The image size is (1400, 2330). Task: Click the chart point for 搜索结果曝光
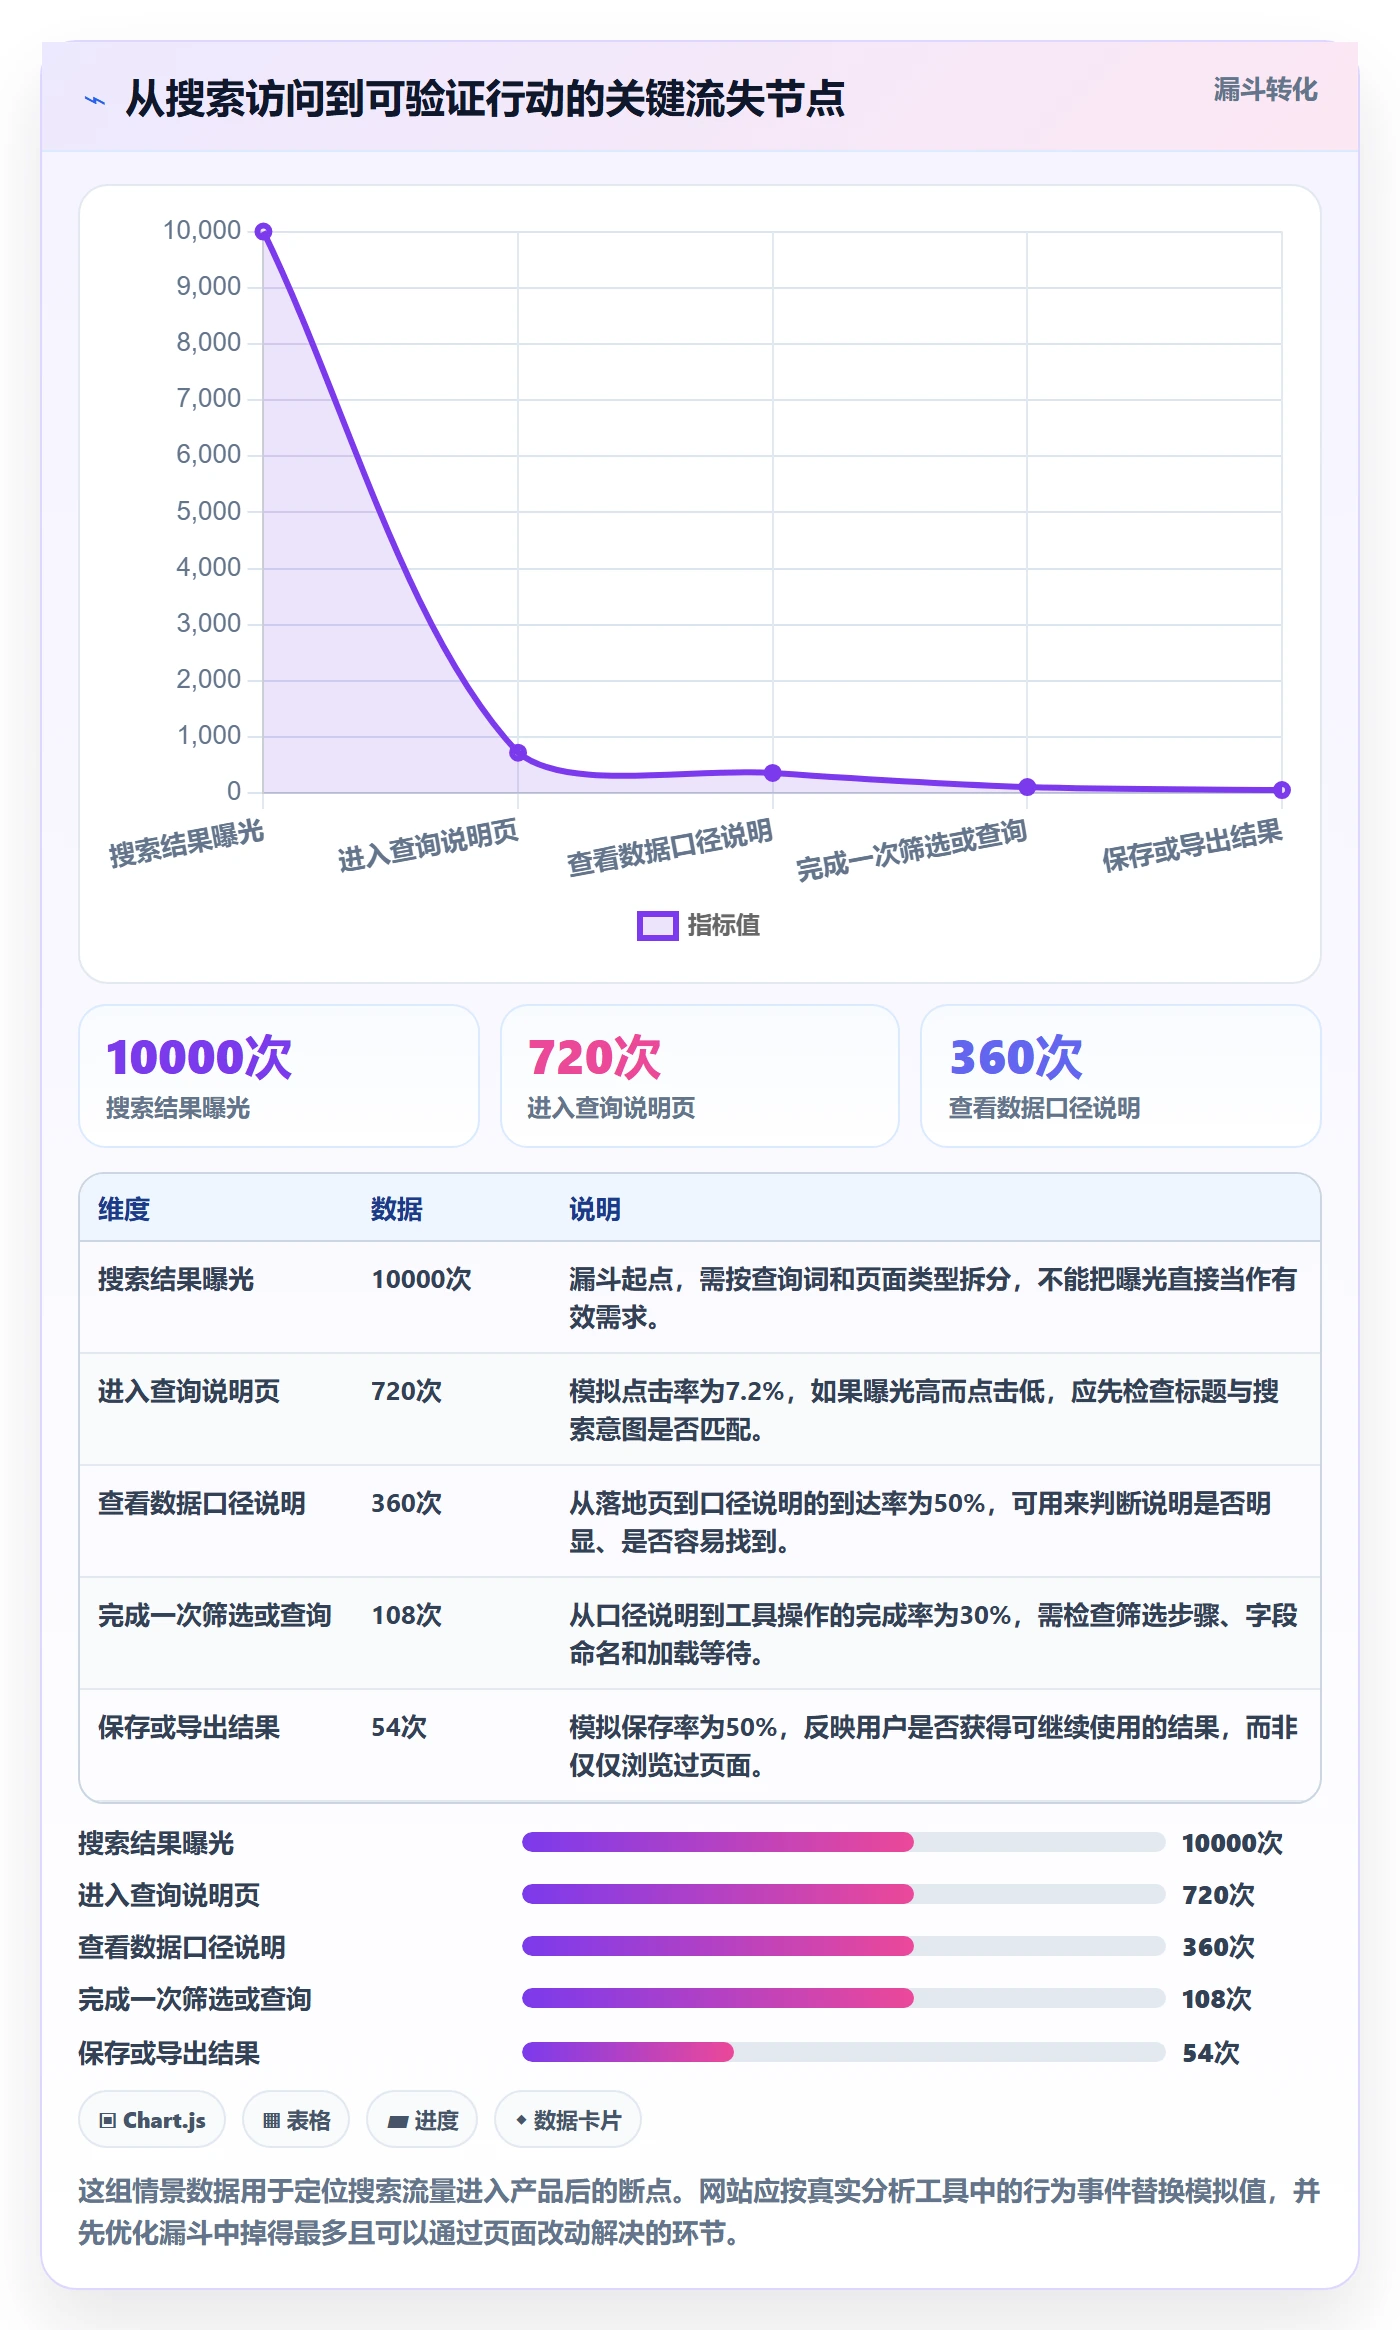pos(263,232)
